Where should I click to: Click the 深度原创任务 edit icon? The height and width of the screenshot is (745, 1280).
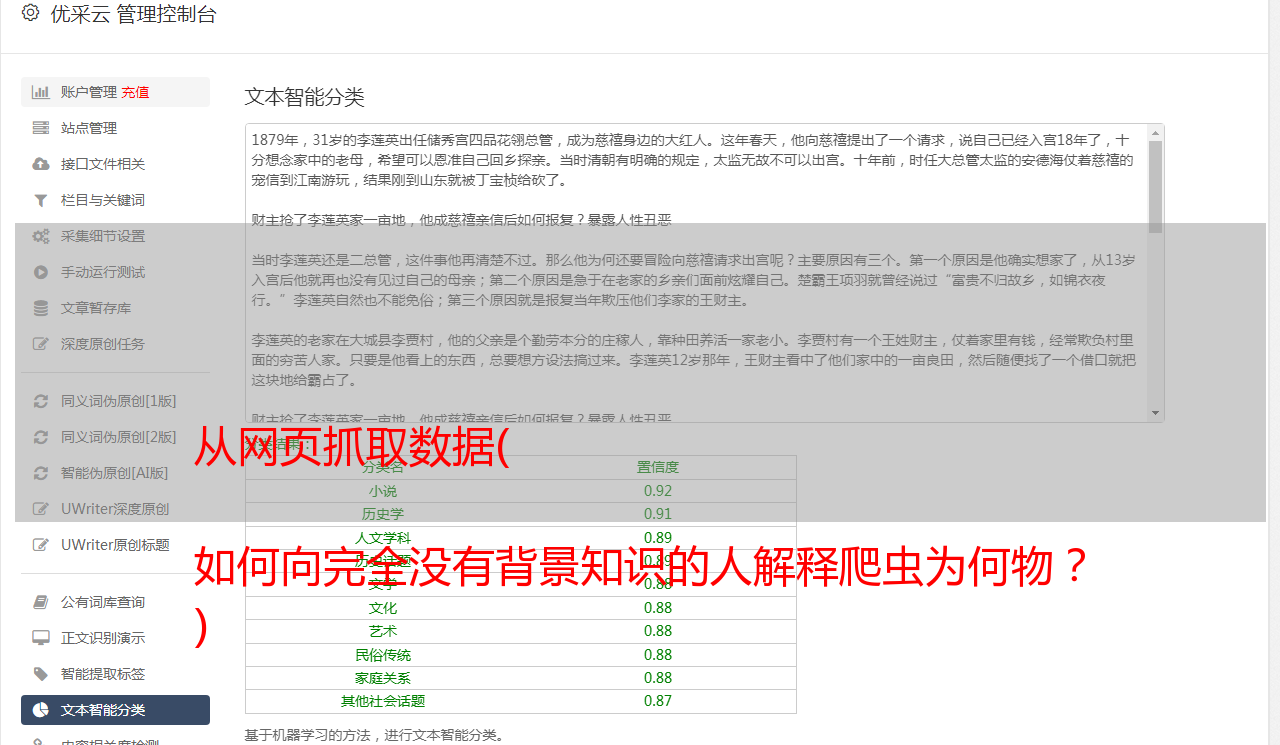[x=41, y=344]
